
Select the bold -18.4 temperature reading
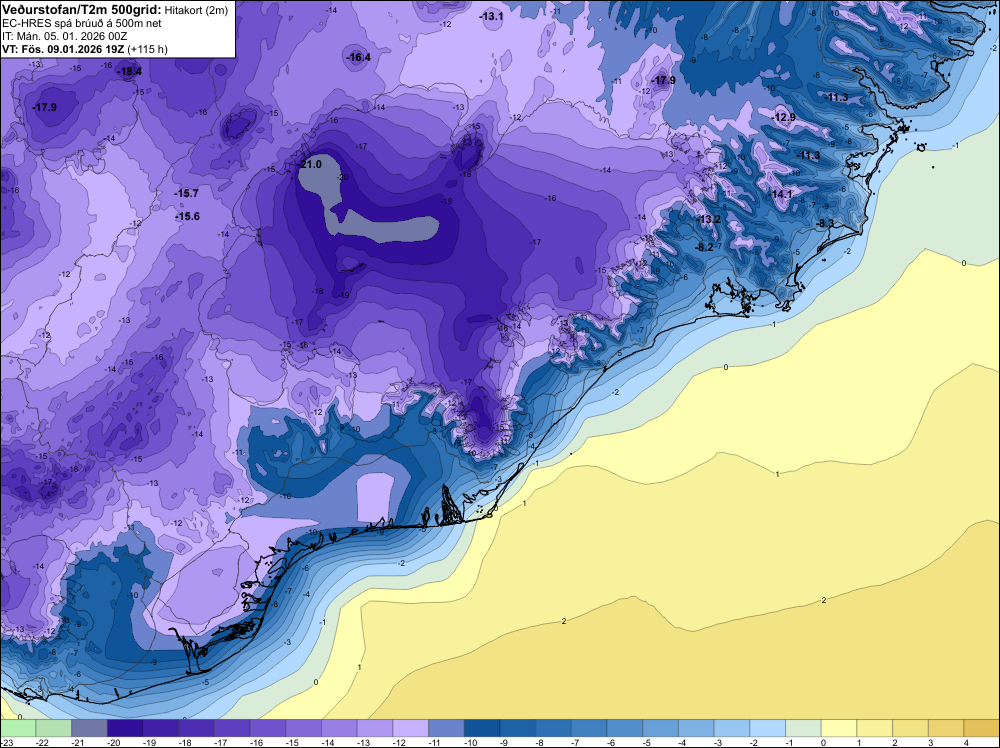tap(131, 71)
